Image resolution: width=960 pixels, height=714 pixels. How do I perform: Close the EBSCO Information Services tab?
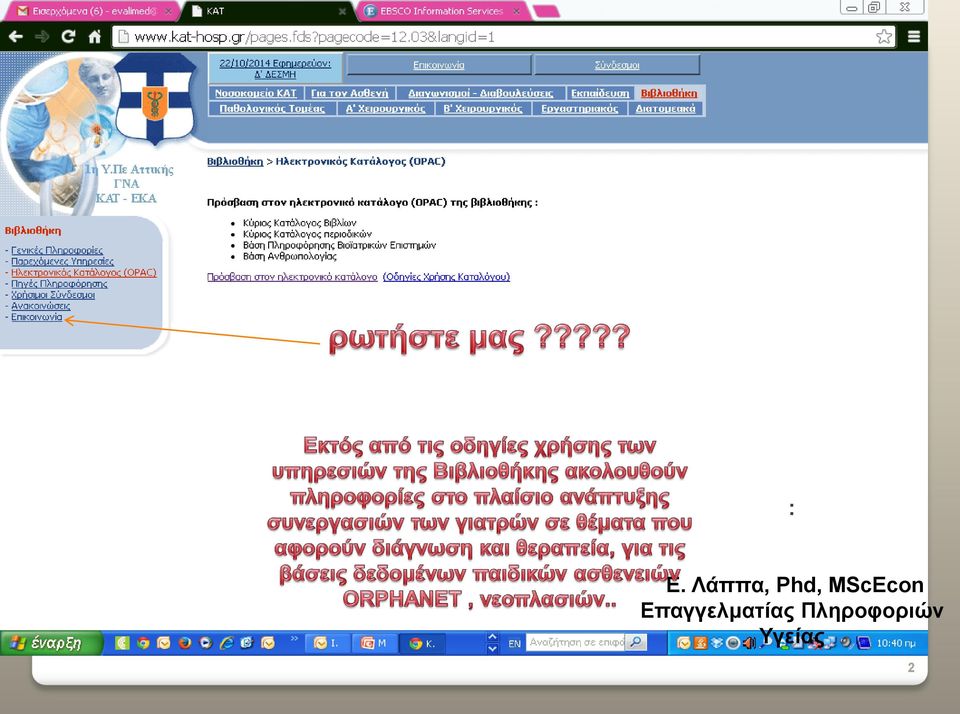tap(516, 11)
